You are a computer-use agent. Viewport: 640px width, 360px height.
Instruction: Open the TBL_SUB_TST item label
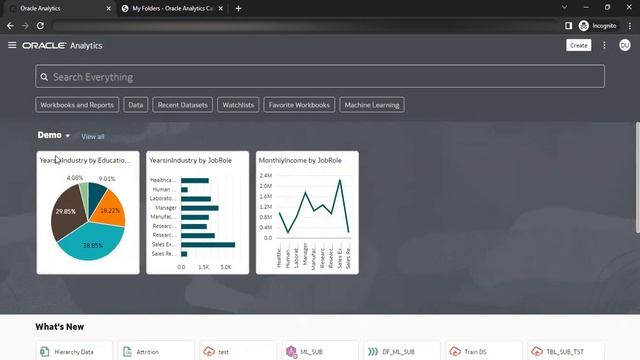pyautogui.click(x=565, y=352)
